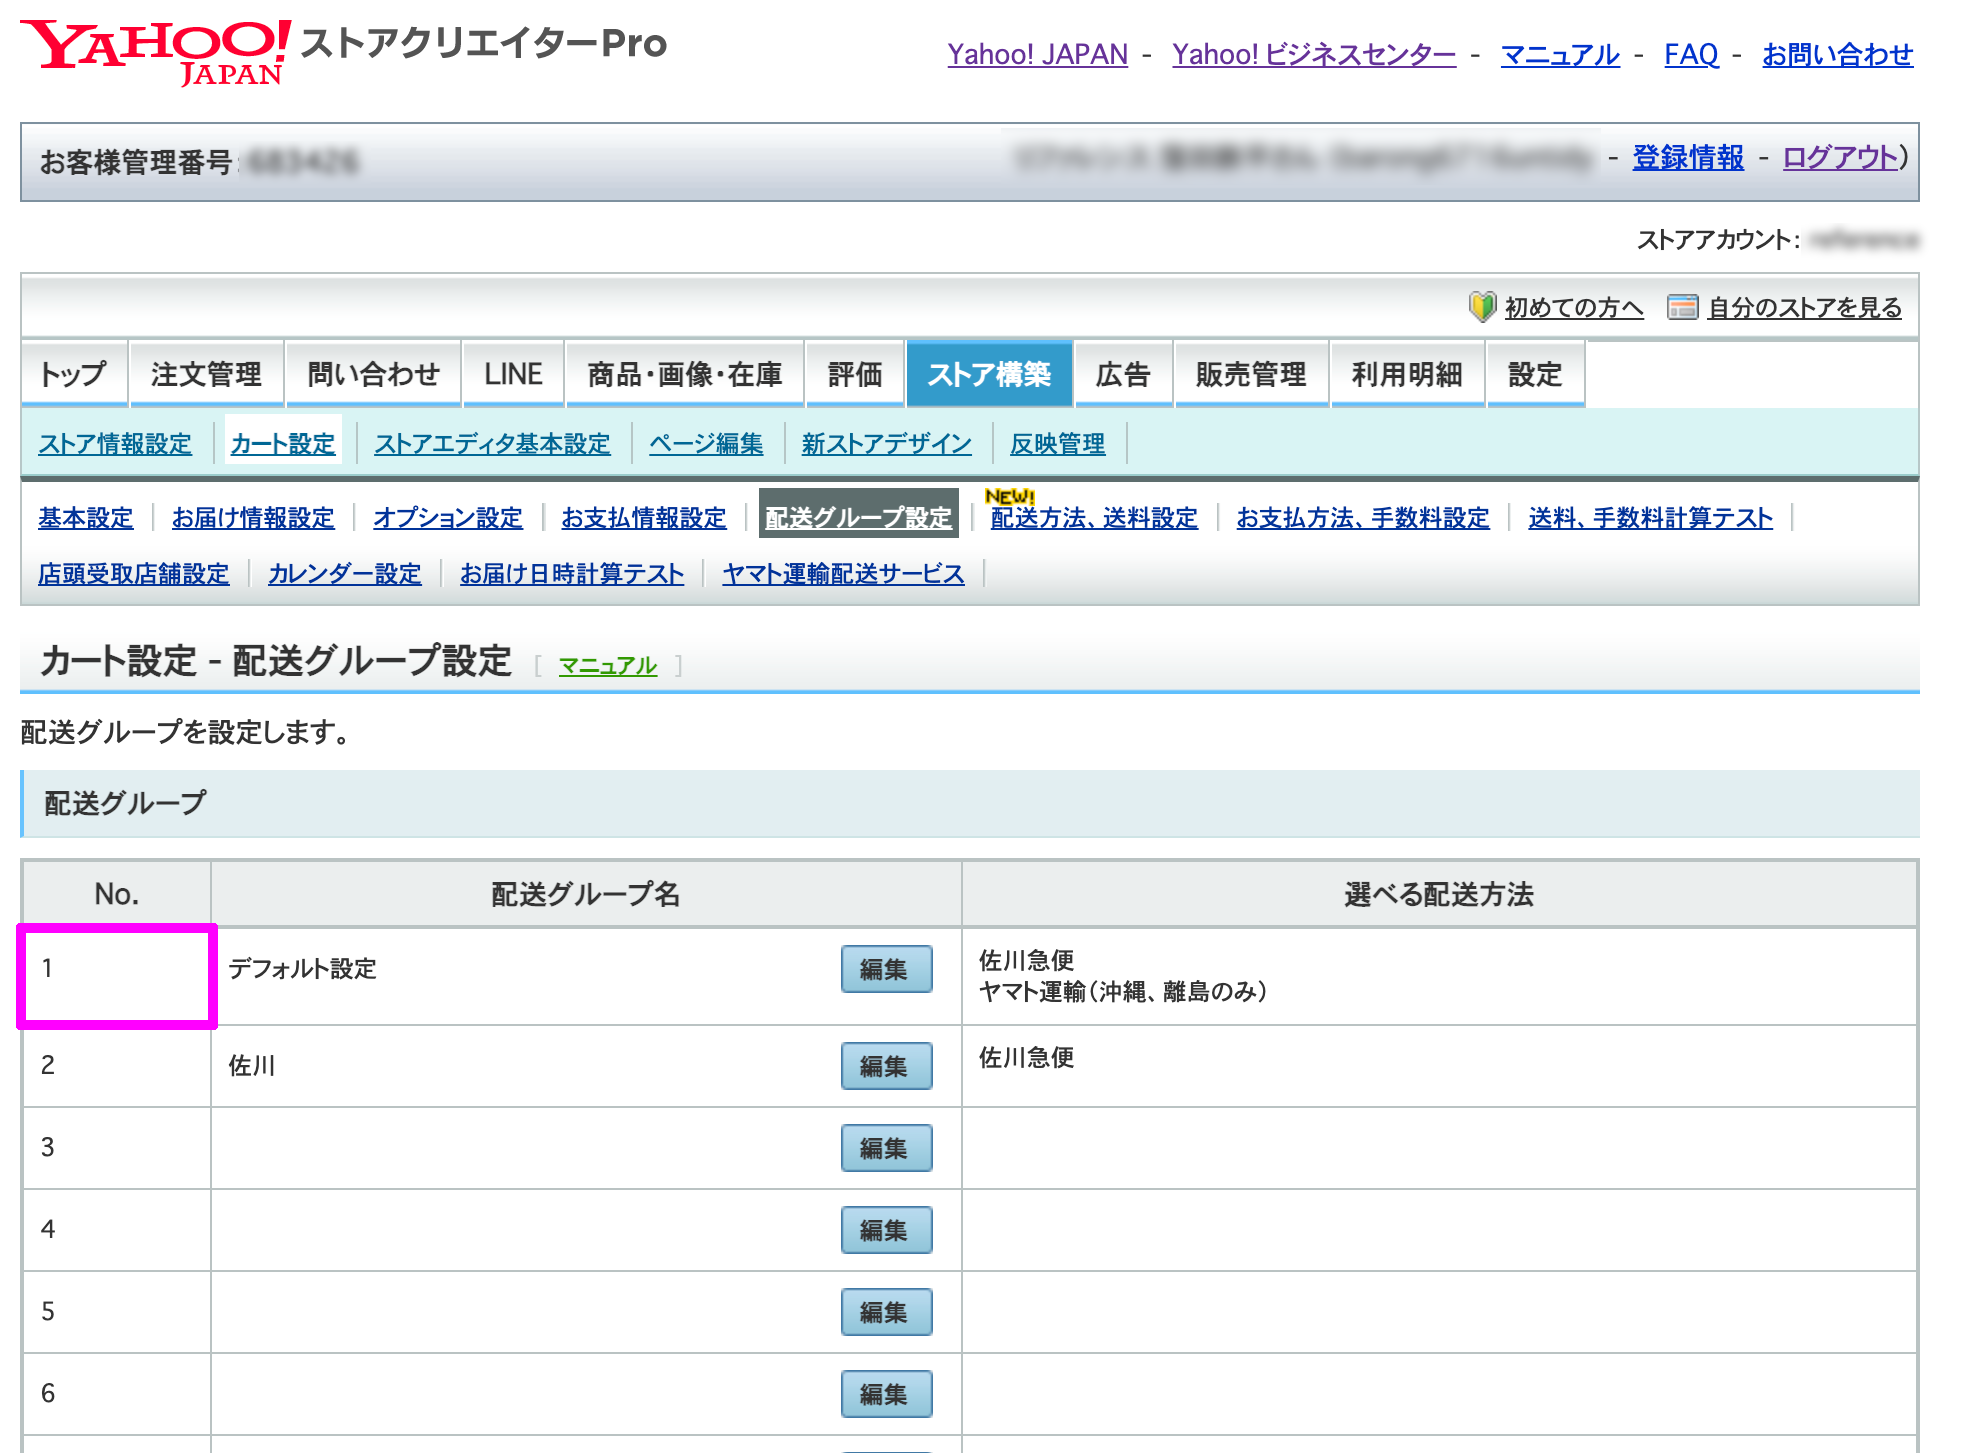This screenshot has height=1453, width=1961.
Task: Click the 配送グループ名 column header
Action: tap(586, 894)
